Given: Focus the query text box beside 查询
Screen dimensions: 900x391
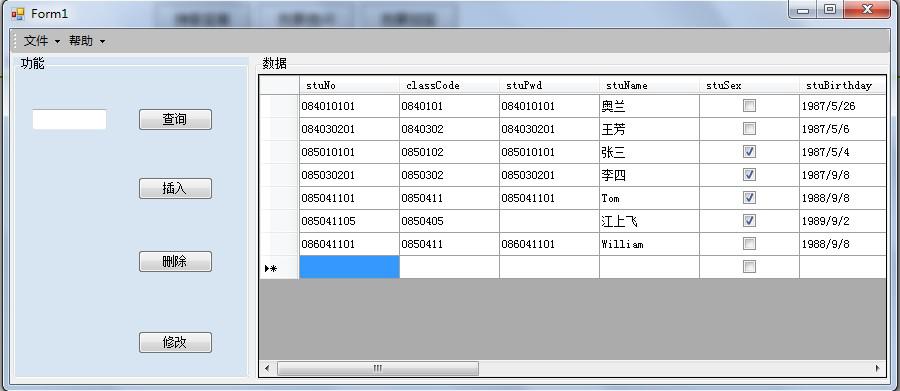Looking at the screenshot, I should 69,119.
